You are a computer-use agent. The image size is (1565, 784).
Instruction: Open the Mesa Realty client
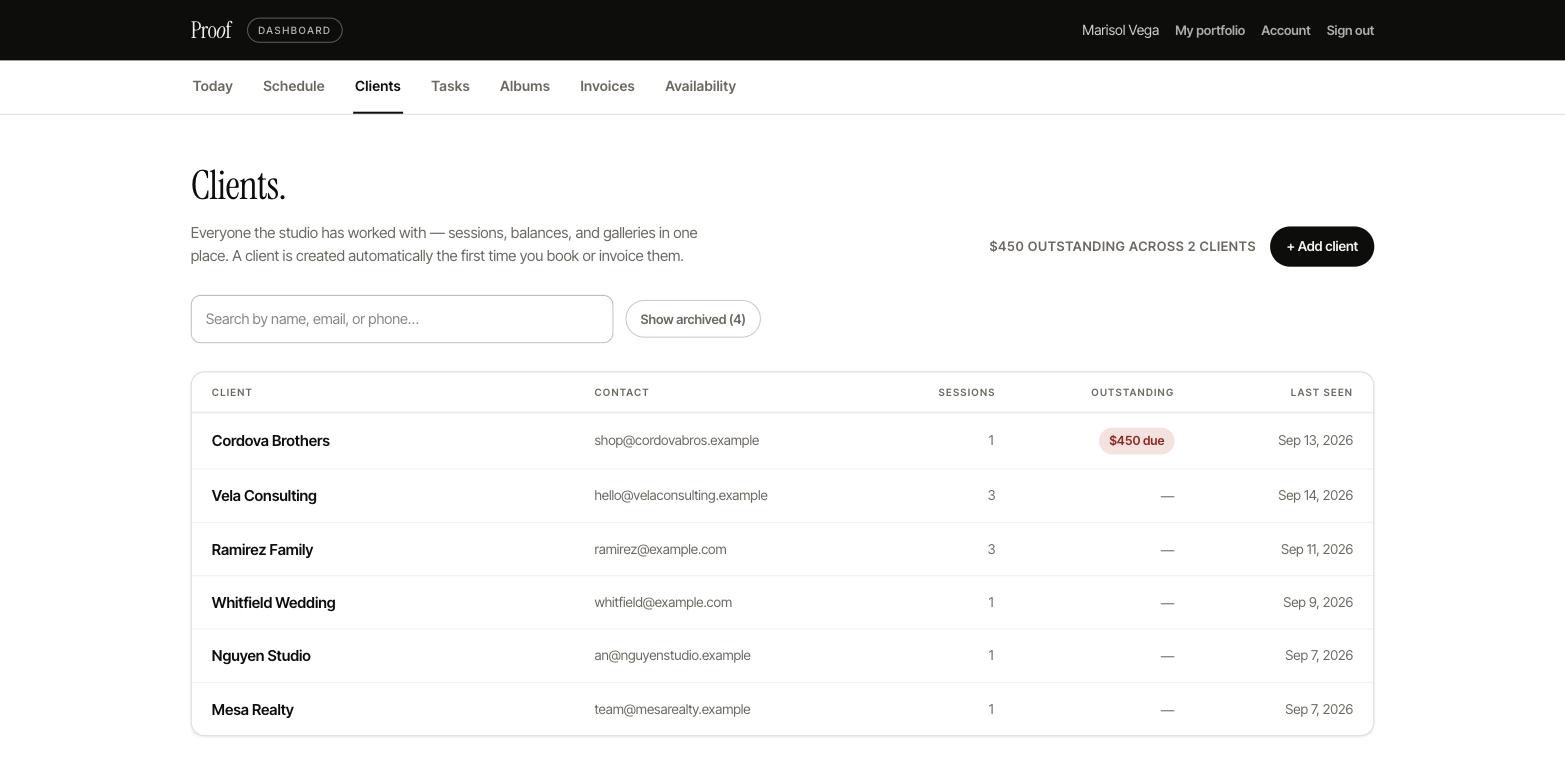click(x=253, y=710)
